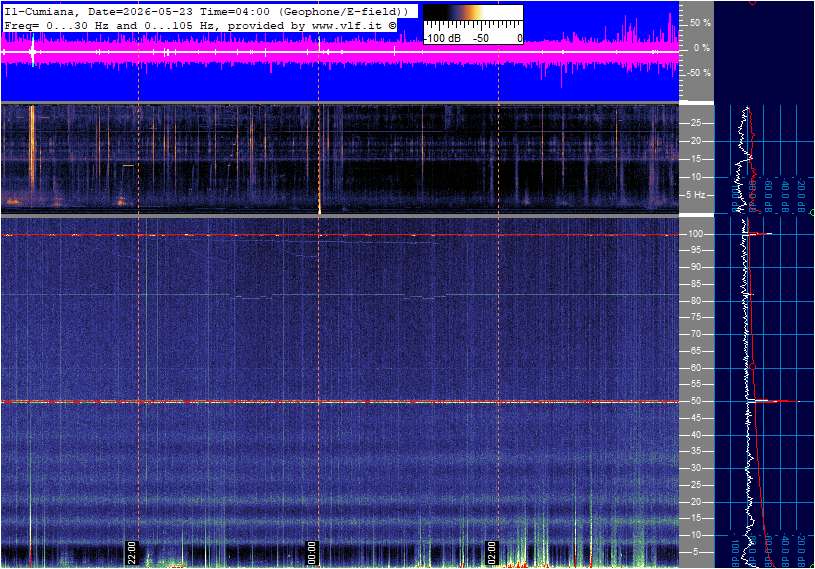Click the 85 Hz tick on E-field axis
The image size is (815, 569).
pyautogui.click(x=695, y=284)
